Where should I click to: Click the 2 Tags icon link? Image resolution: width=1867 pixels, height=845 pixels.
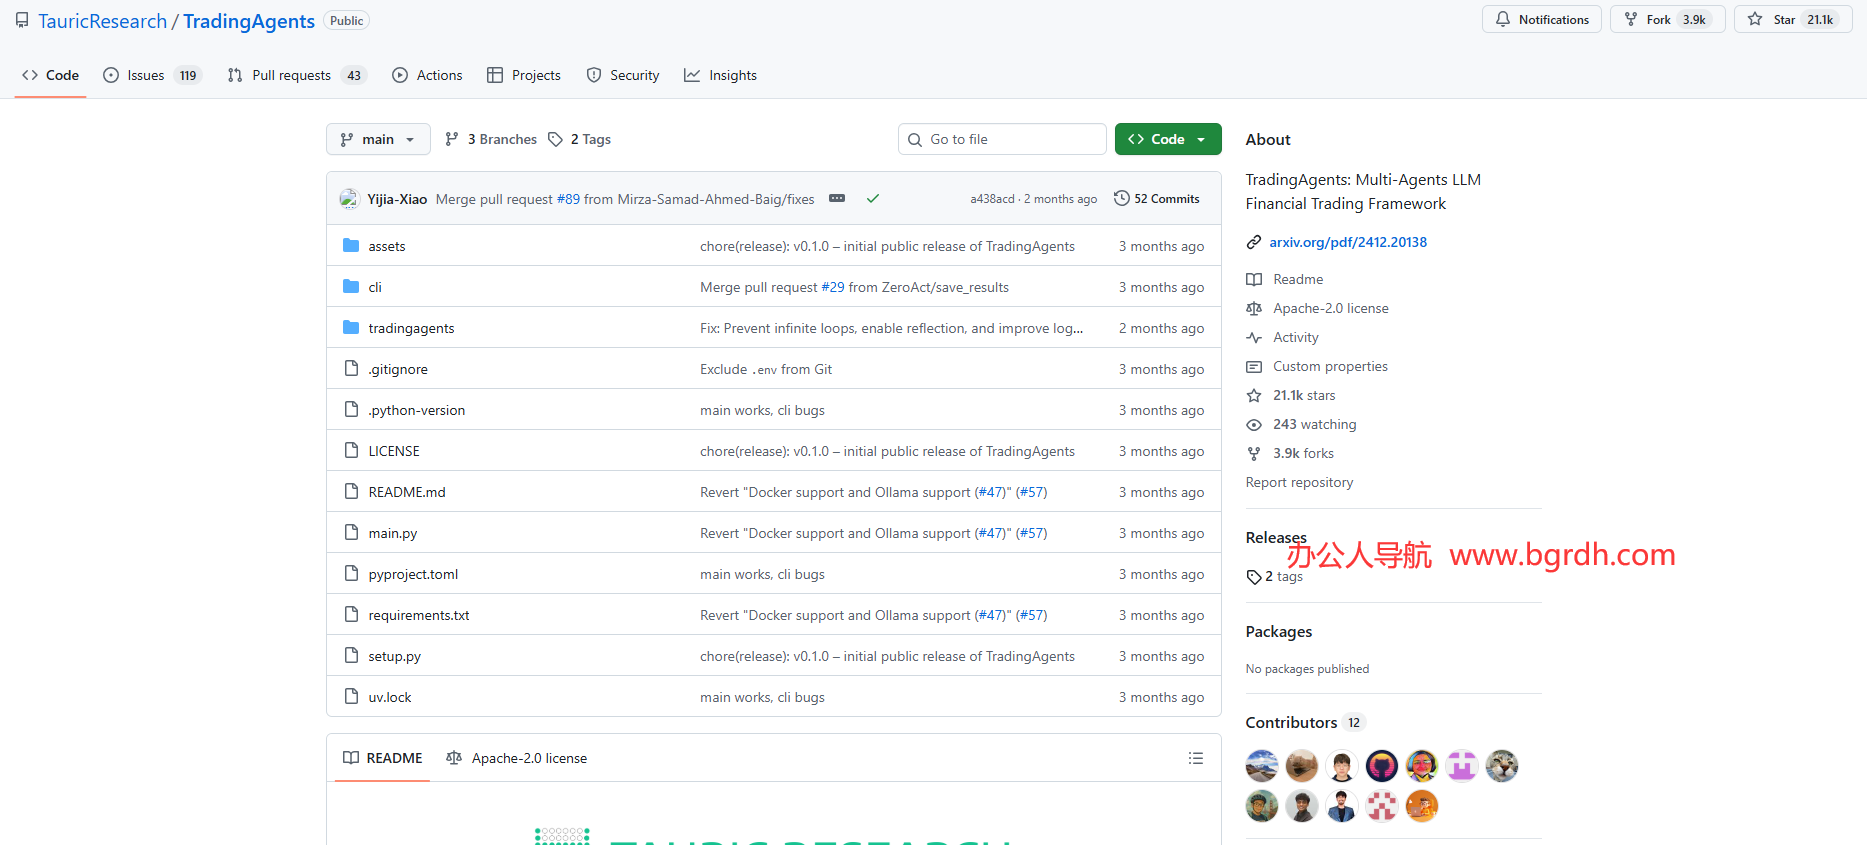coord(580,139)
